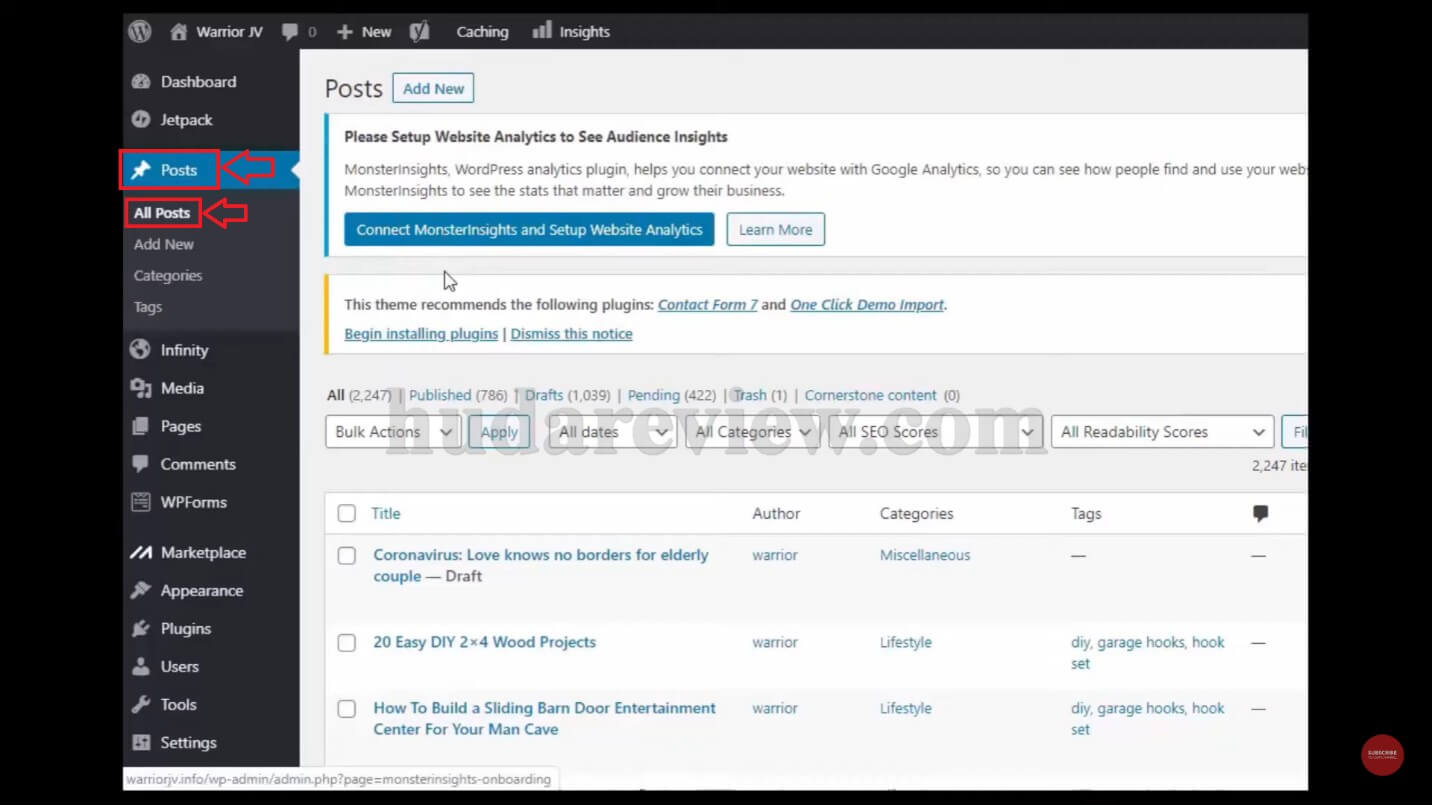Screen dimensions: 1432x805
Task: Click the Categories column header
Action: click(917, 513)
